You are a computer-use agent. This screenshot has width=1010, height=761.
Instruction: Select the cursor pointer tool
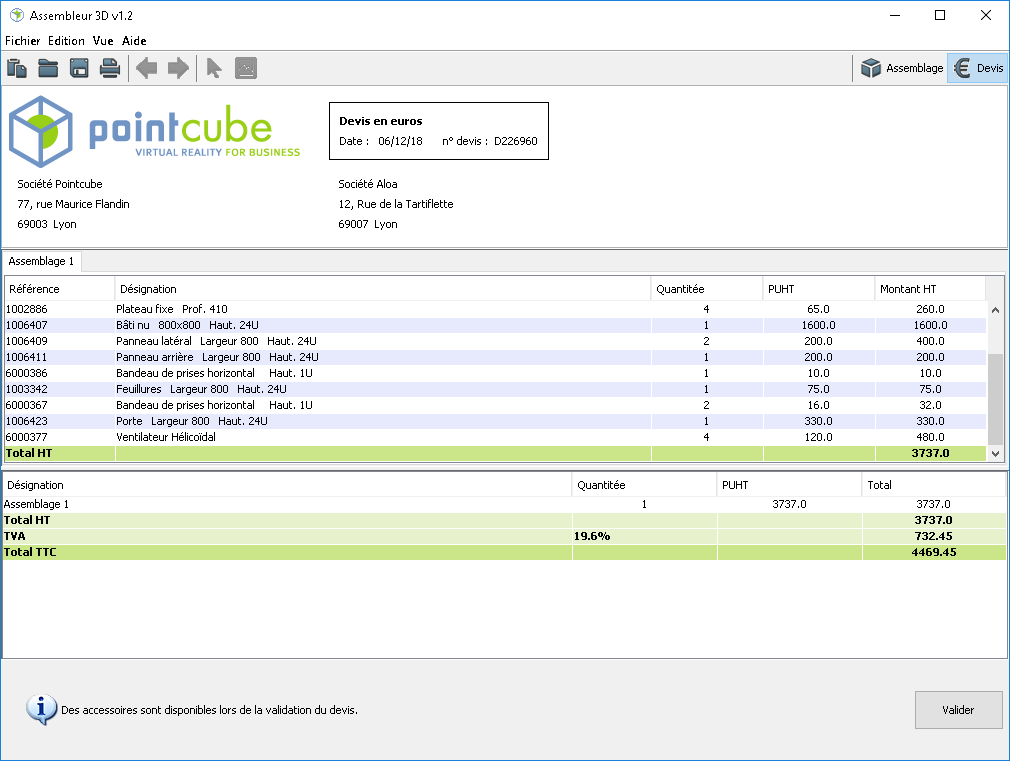click(214, 68)
